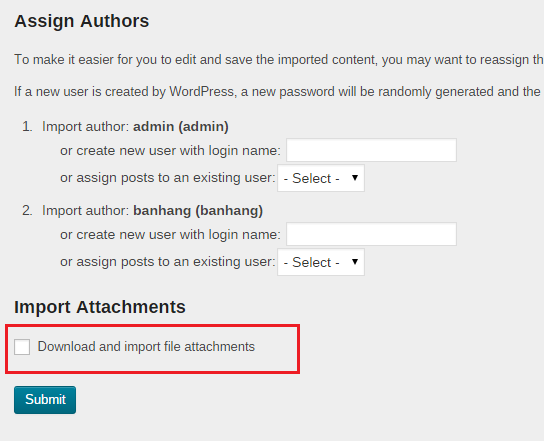
Task: Select the 'Import Attachments' heading
Action: [100, 307]
